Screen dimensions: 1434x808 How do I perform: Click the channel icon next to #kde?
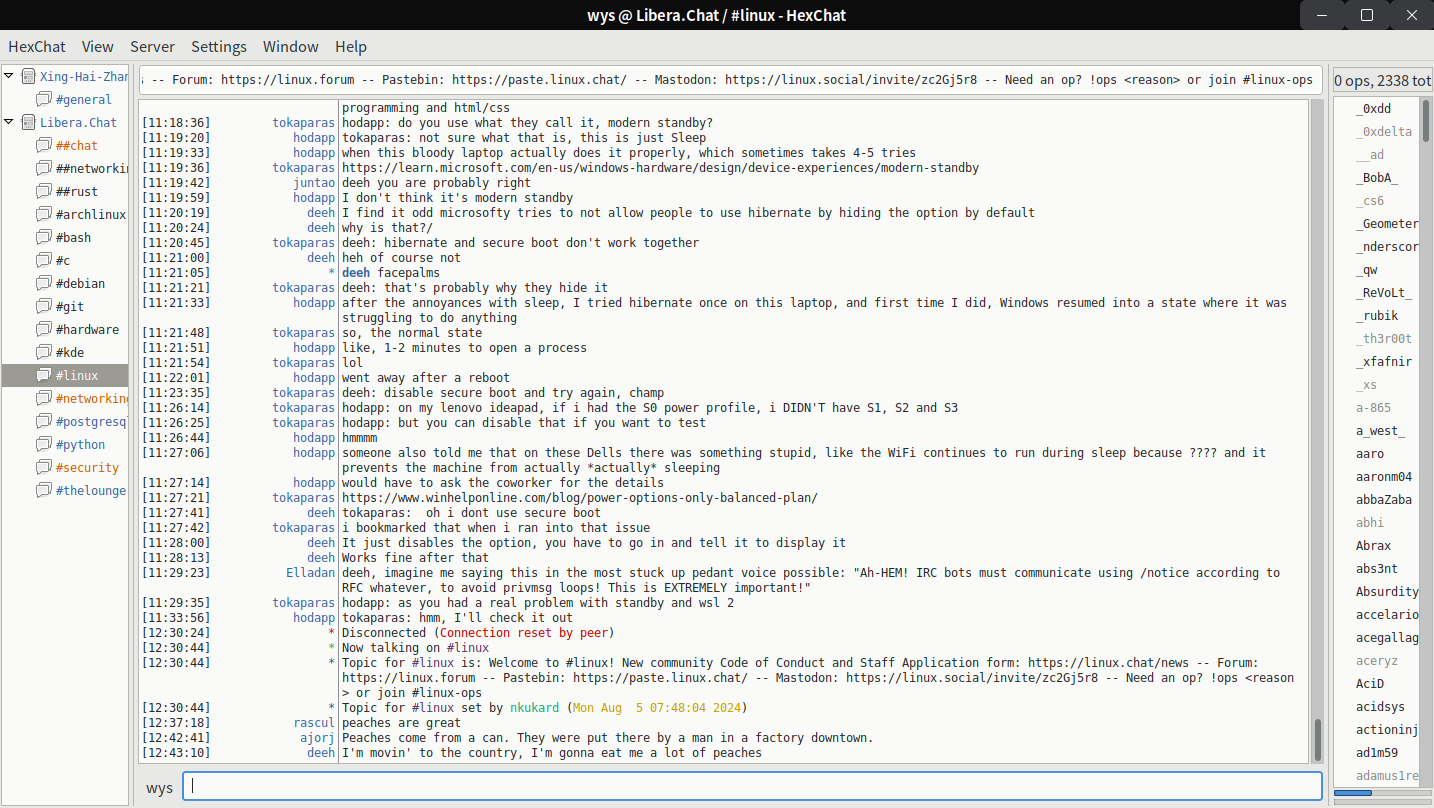[44, 353]
